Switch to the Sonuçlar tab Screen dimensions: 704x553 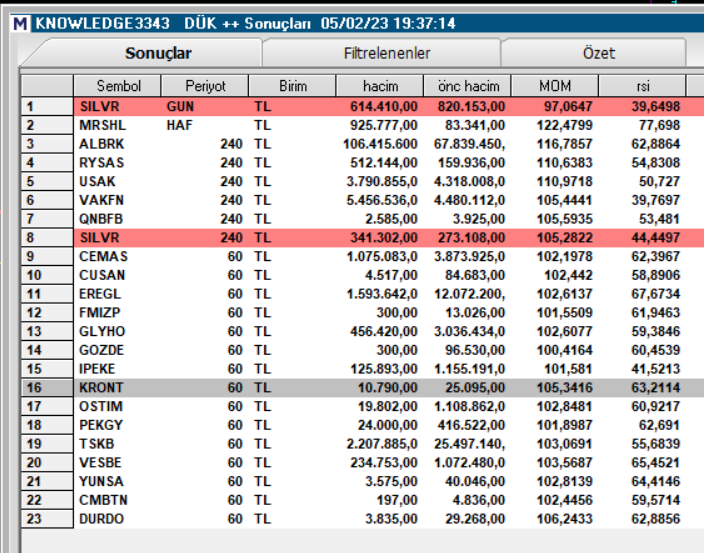coord(158,53)
